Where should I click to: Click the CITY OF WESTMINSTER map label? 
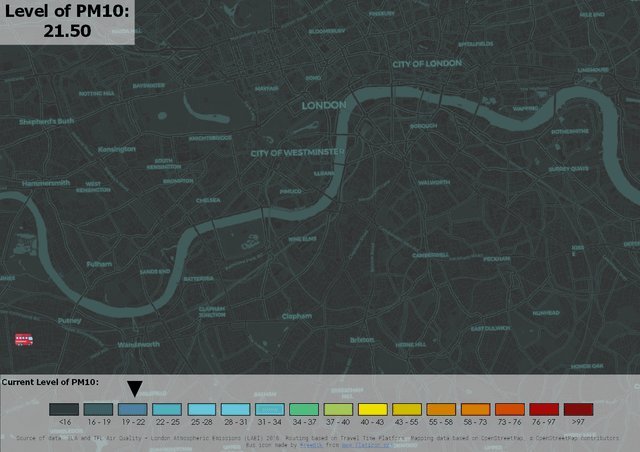(297, 153)
